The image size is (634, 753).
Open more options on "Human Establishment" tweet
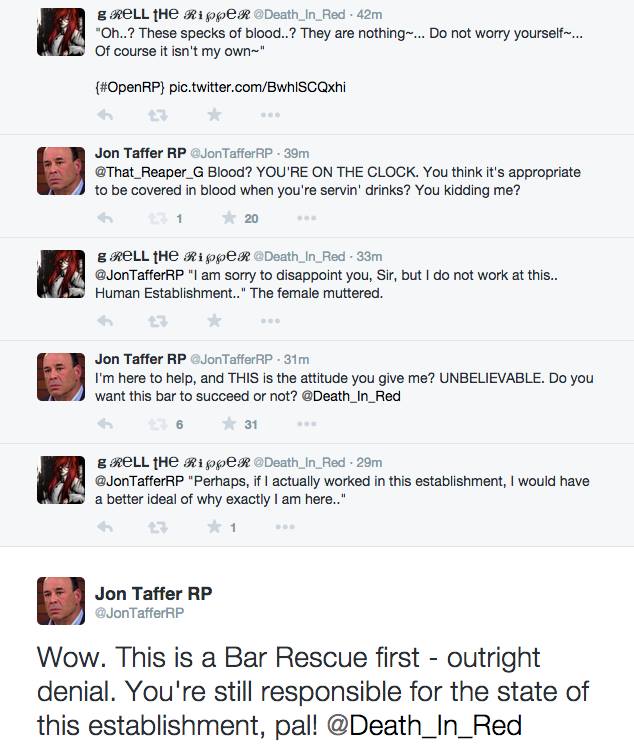pyautogui.click(x=270, y=321)
